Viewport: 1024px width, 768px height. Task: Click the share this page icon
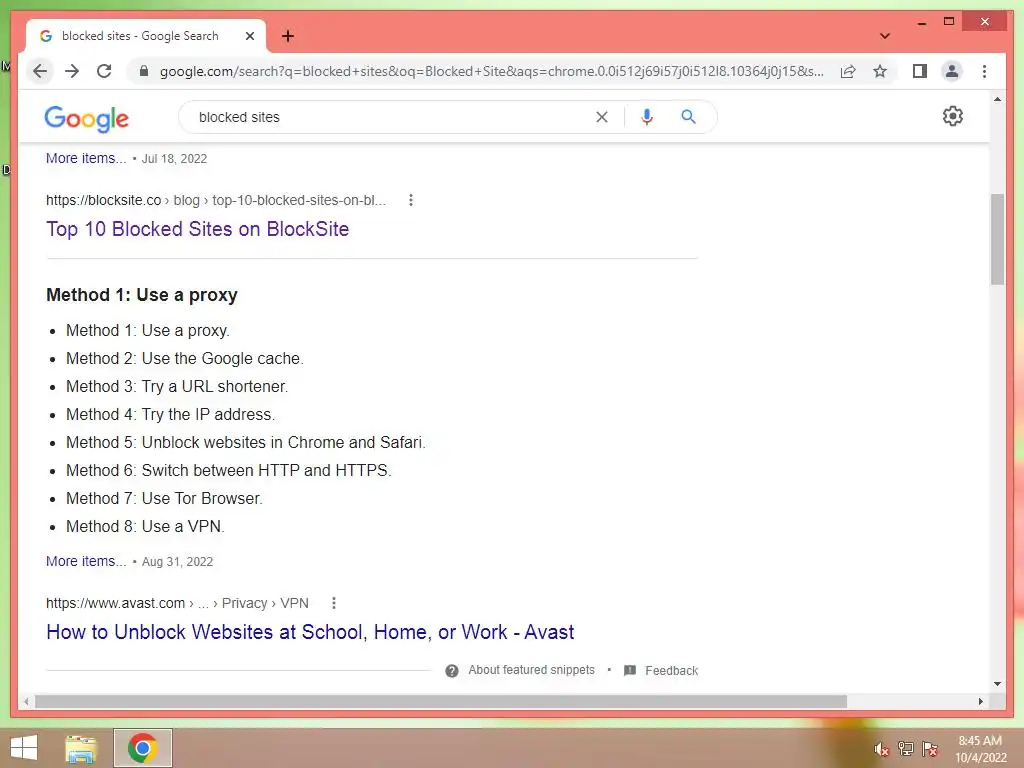click(x=848, y=71)
